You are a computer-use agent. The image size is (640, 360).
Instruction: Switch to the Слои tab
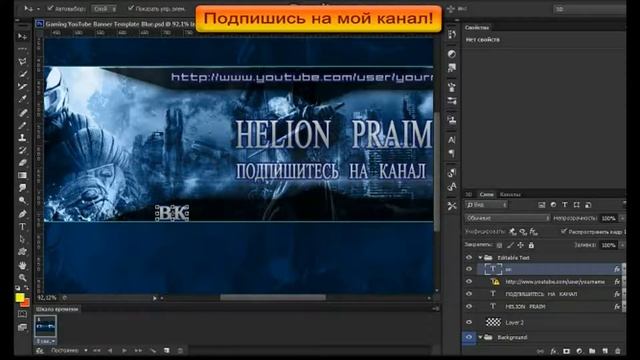point(486,195)
